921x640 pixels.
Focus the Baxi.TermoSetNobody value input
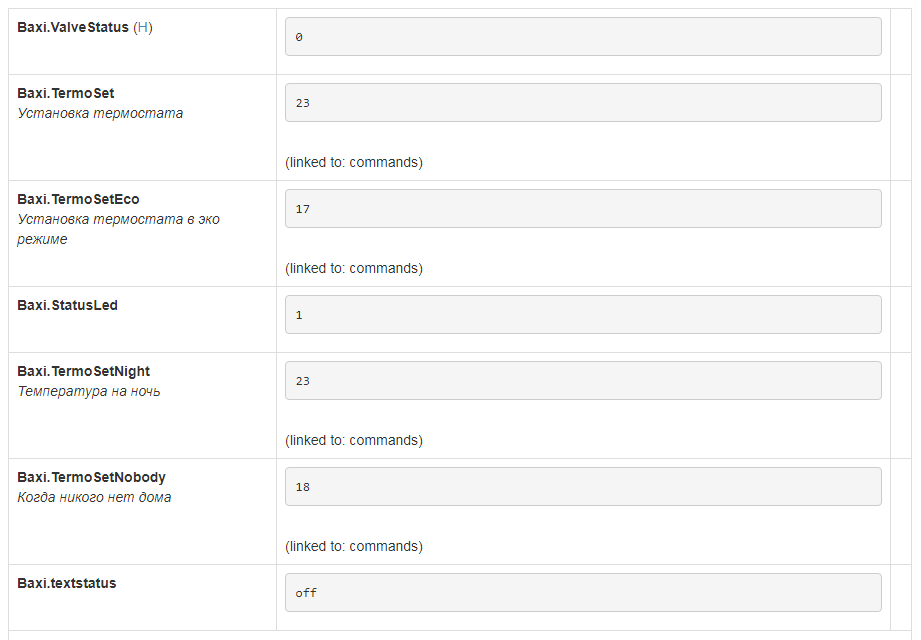click(583, 487)
